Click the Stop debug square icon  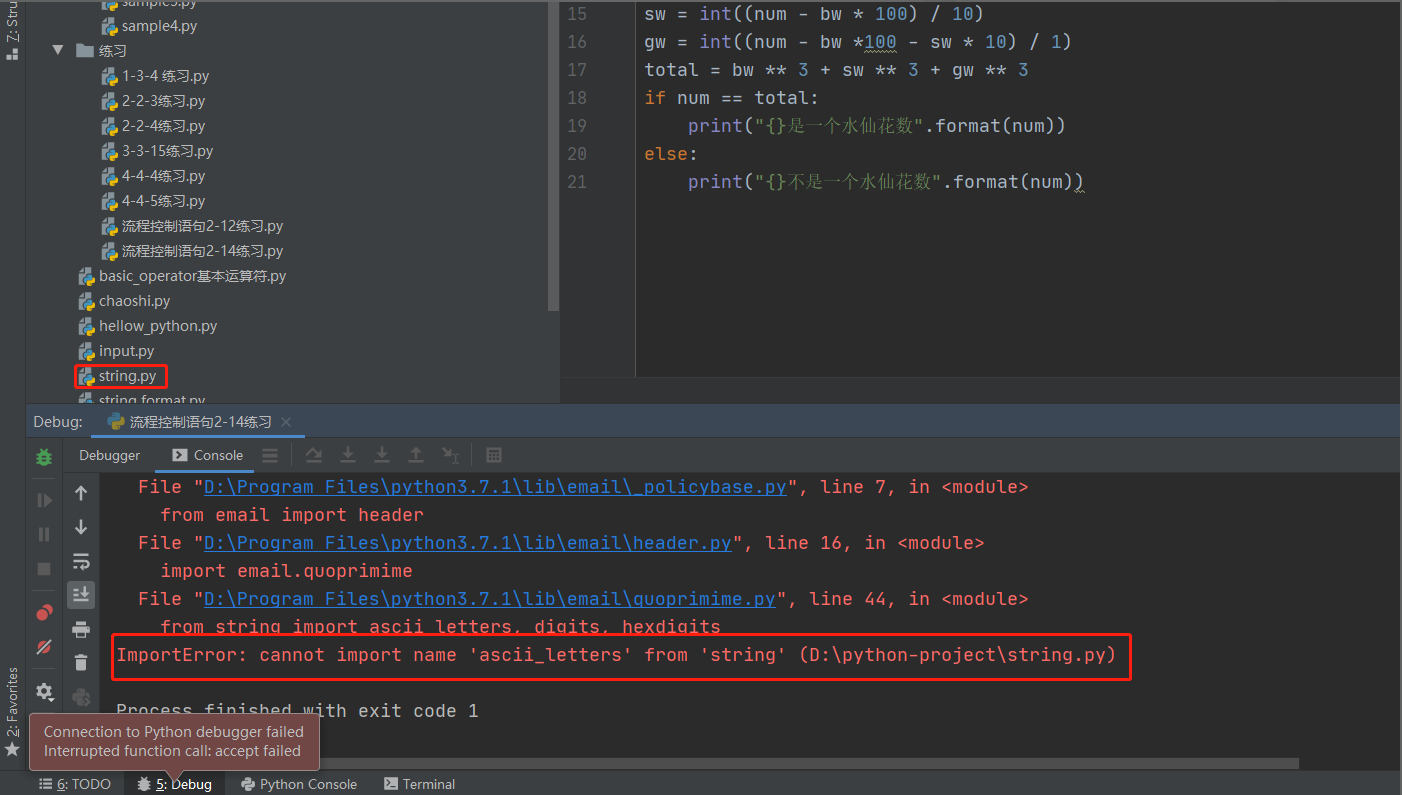coord(44,568)
